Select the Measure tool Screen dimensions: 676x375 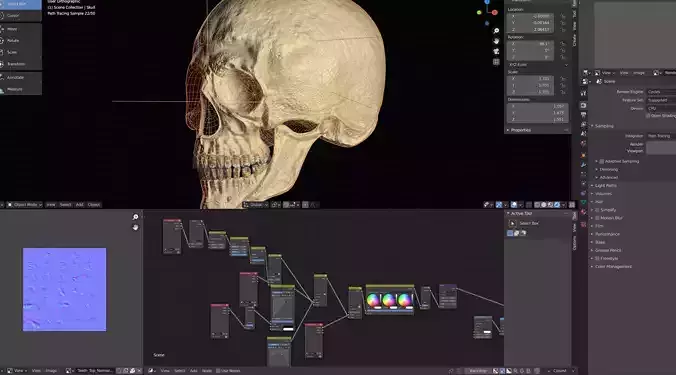(x=20, y=89)
